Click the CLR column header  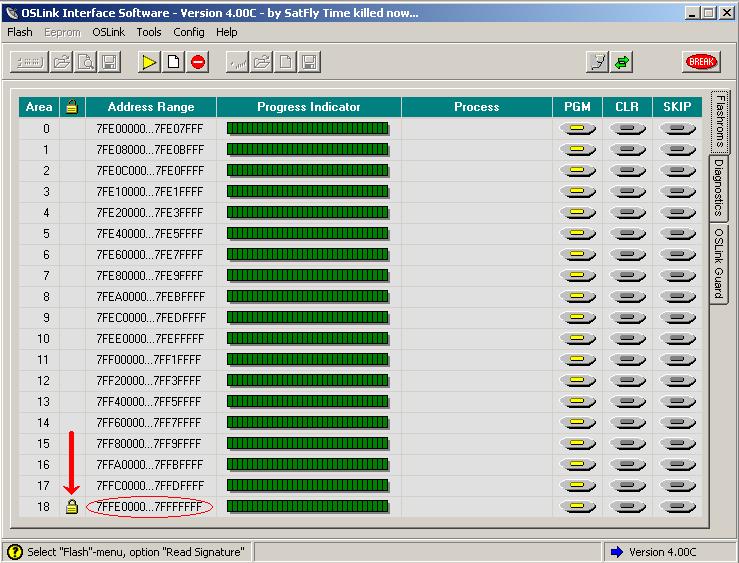627,107
